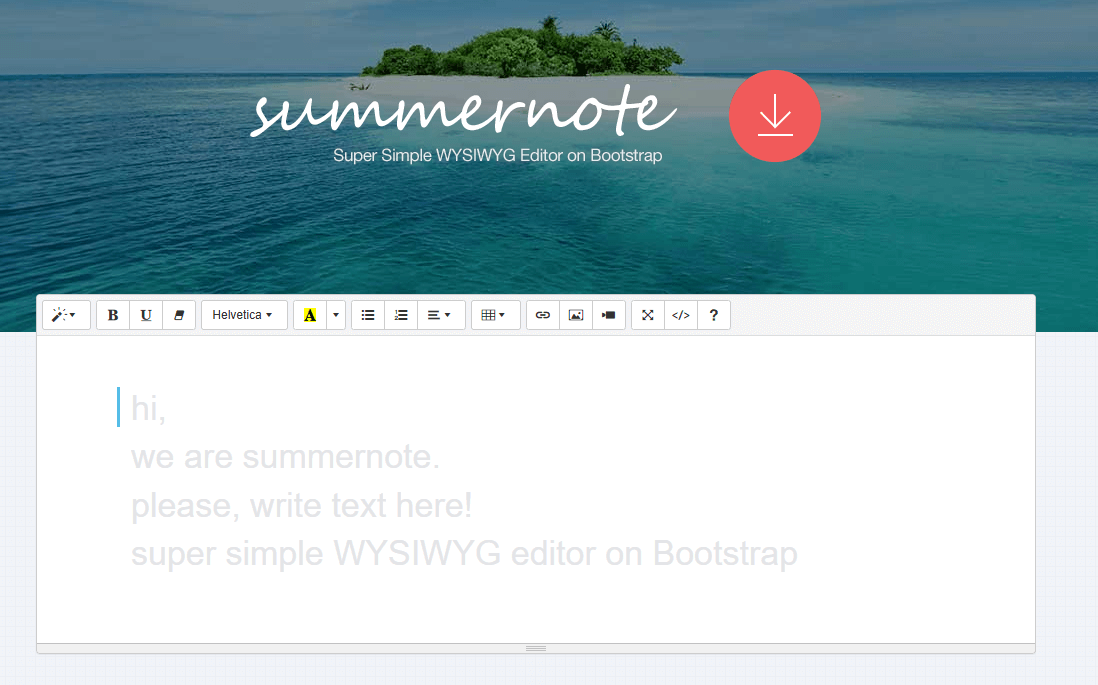Toggle bold formatting

[113, 315]
